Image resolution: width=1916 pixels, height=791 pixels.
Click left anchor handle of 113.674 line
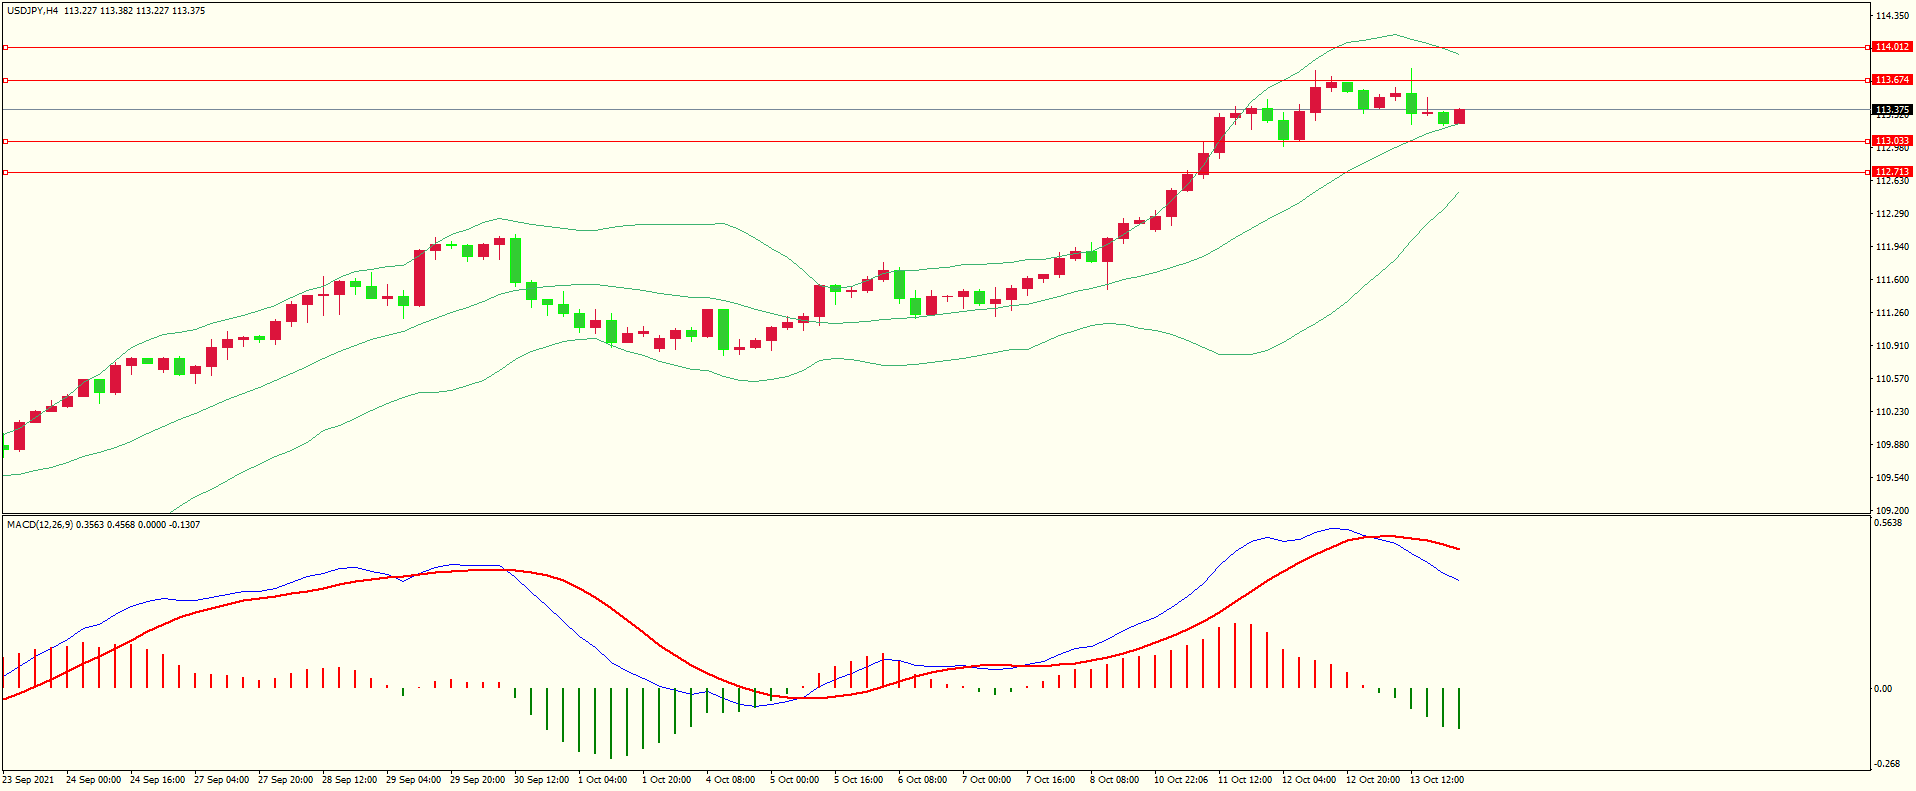point(5,80)
